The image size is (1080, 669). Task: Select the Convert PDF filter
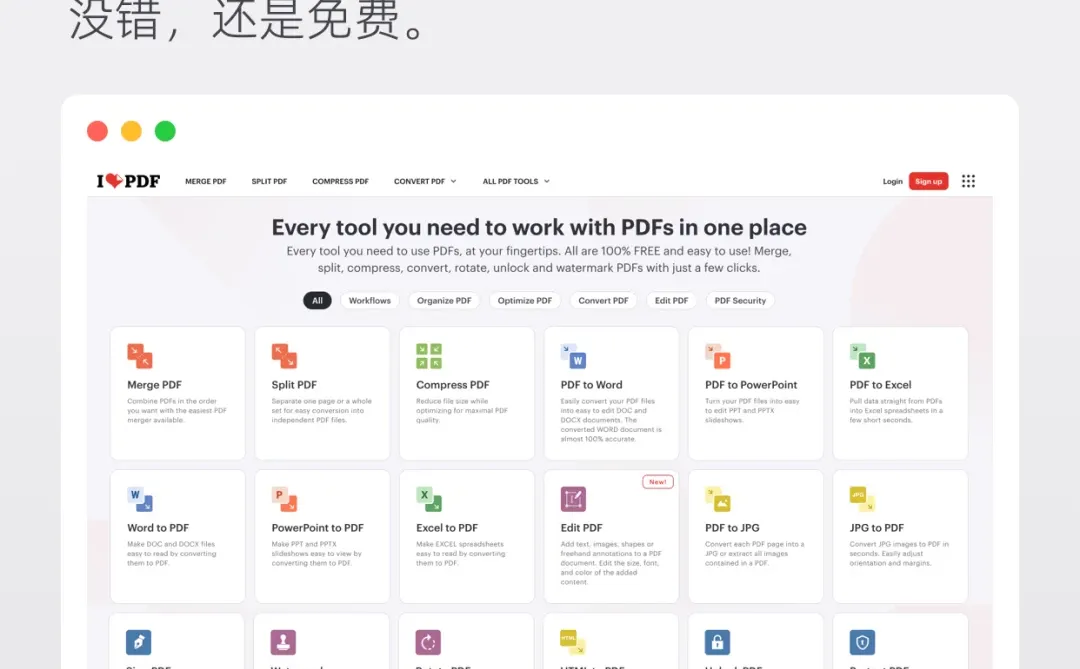(603, 300)
